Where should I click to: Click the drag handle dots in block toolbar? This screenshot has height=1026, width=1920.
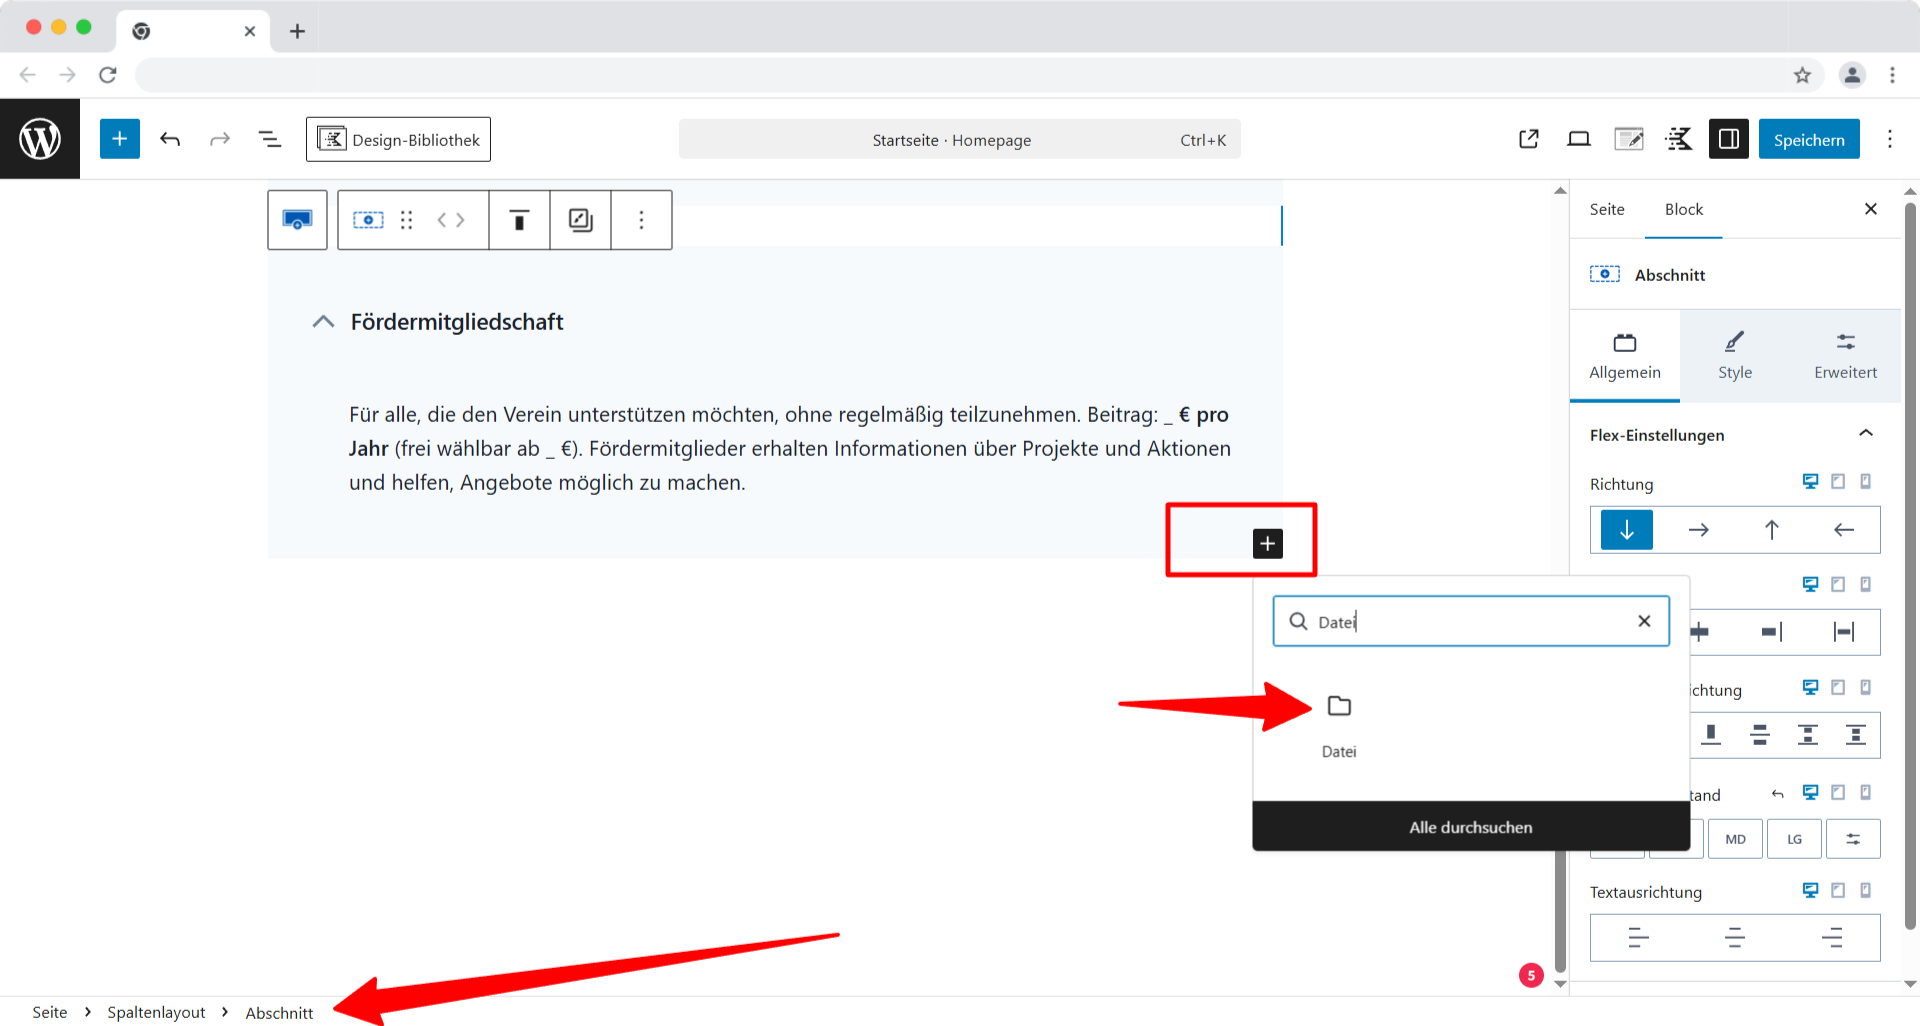(406, 220)
